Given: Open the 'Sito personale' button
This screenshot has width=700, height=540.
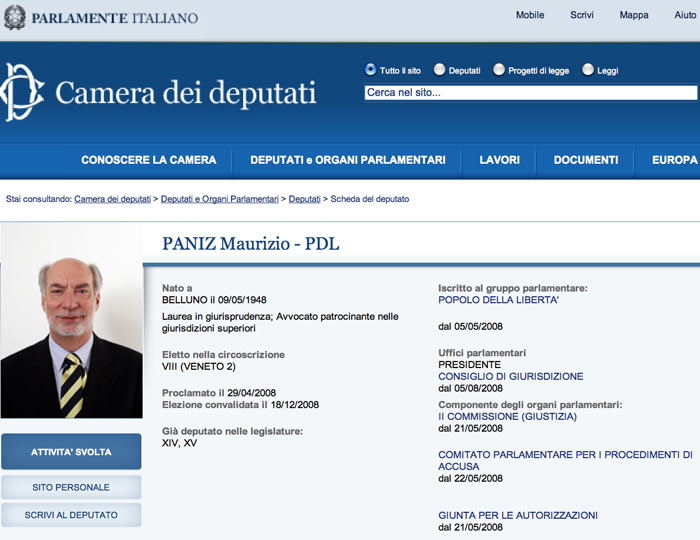Looking at the screenshot, I should pos(71,487).
